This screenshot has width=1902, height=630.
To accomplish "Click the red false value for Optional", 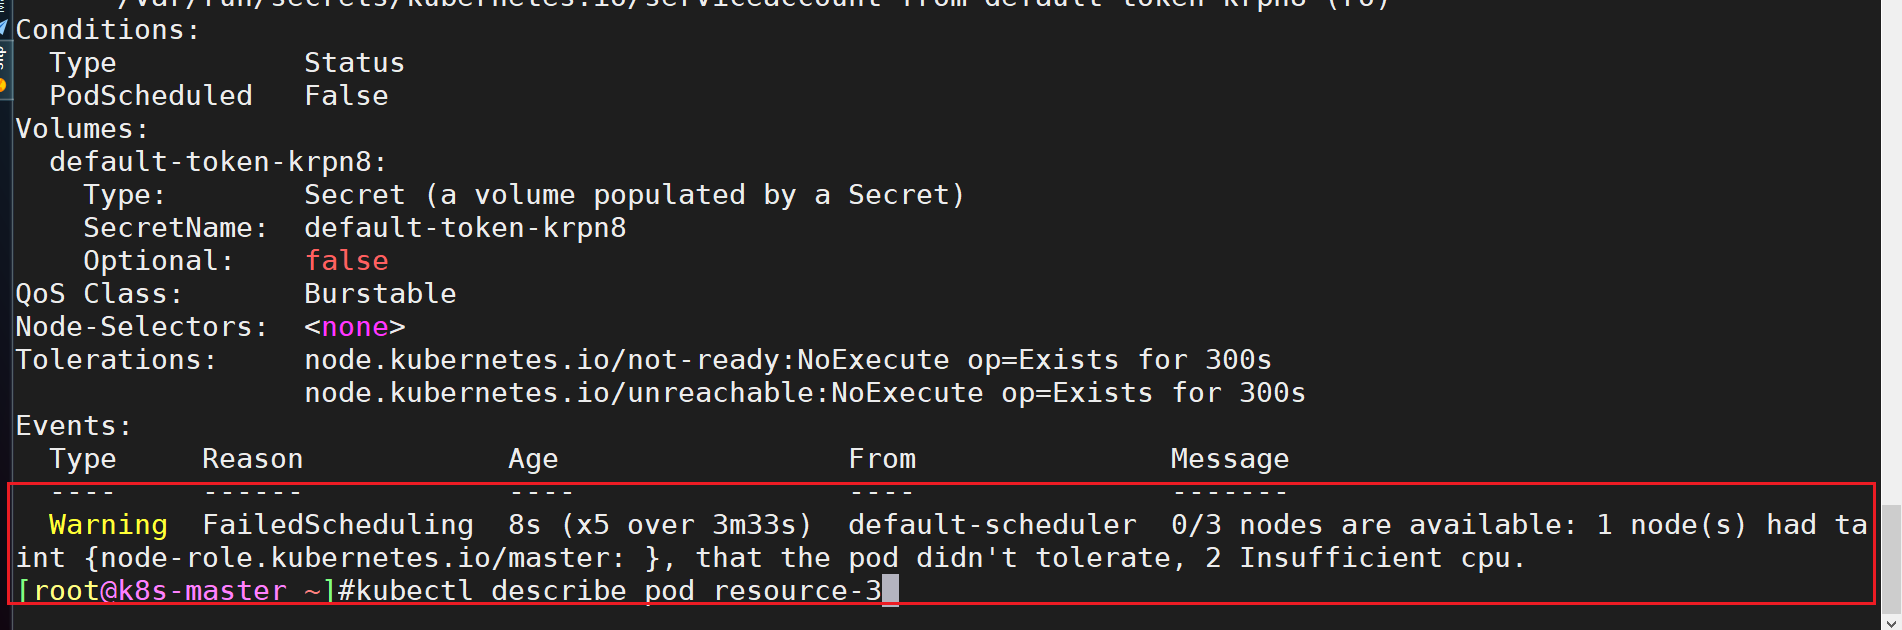I will click(x=346, y=260).
